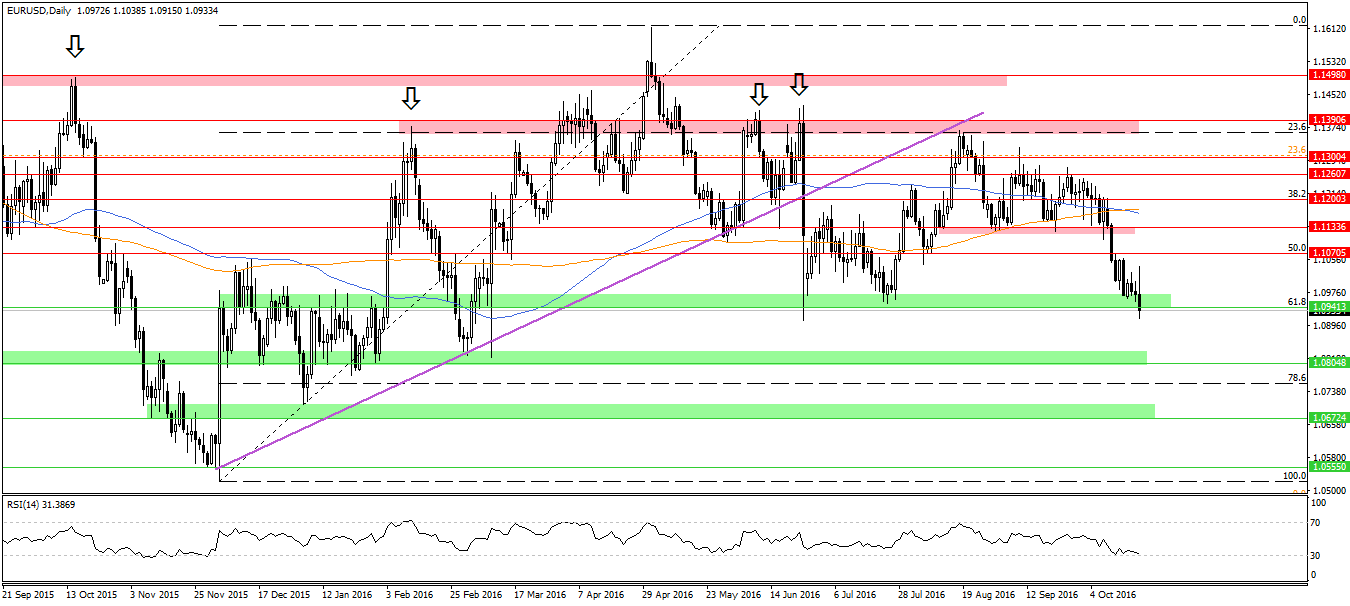Click the down arrow above the February 2016 peak

(411, 98)
